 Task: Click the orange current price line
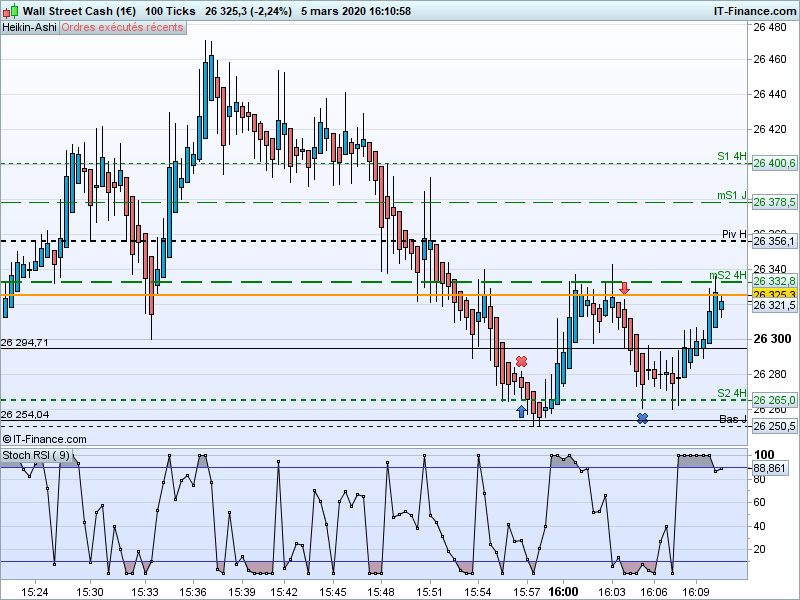(x=375, y=295)
